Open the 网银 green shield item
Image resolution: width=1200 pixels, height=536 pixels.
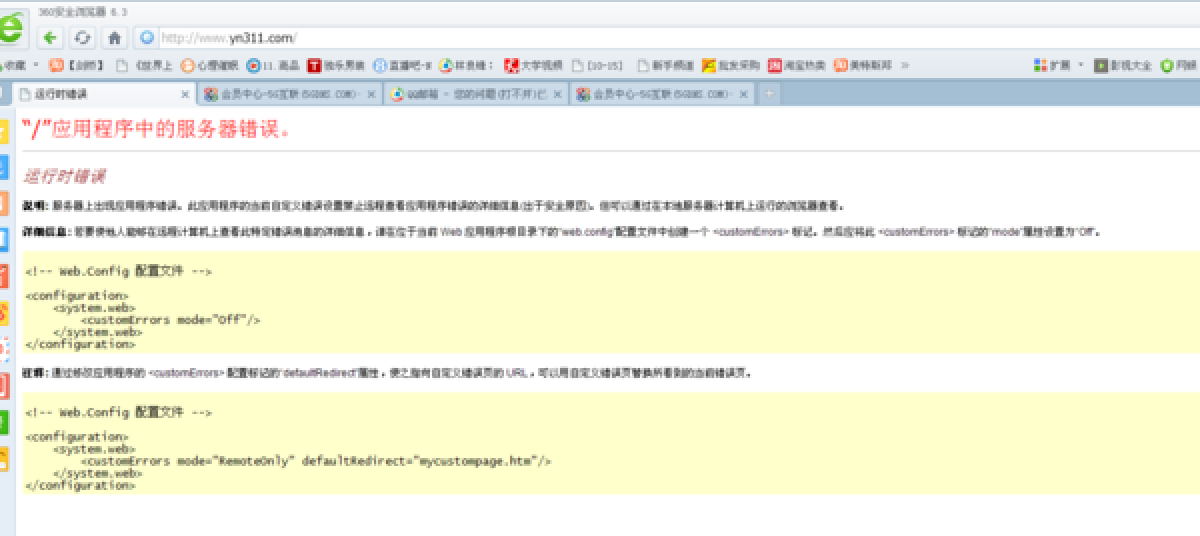tap(1179, 65)
